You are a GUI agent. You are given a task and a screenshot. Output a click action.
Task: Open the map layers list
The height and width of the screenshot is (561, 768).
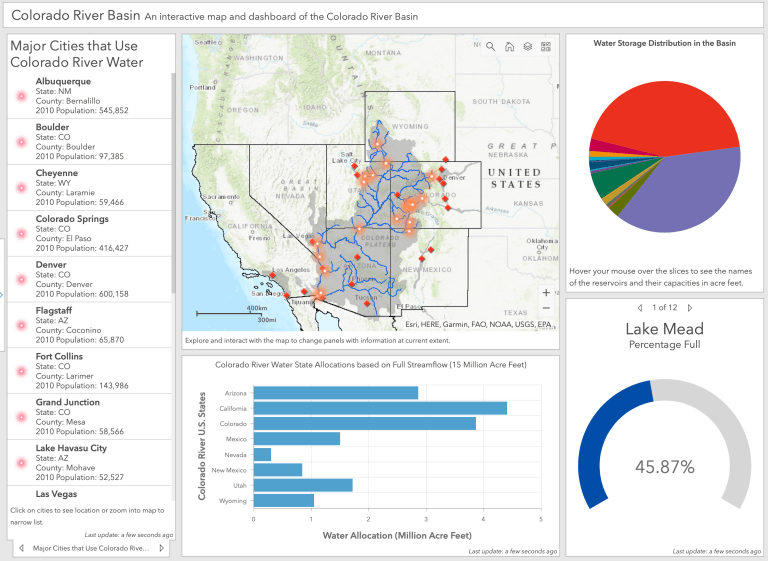(x=527, y=46)
